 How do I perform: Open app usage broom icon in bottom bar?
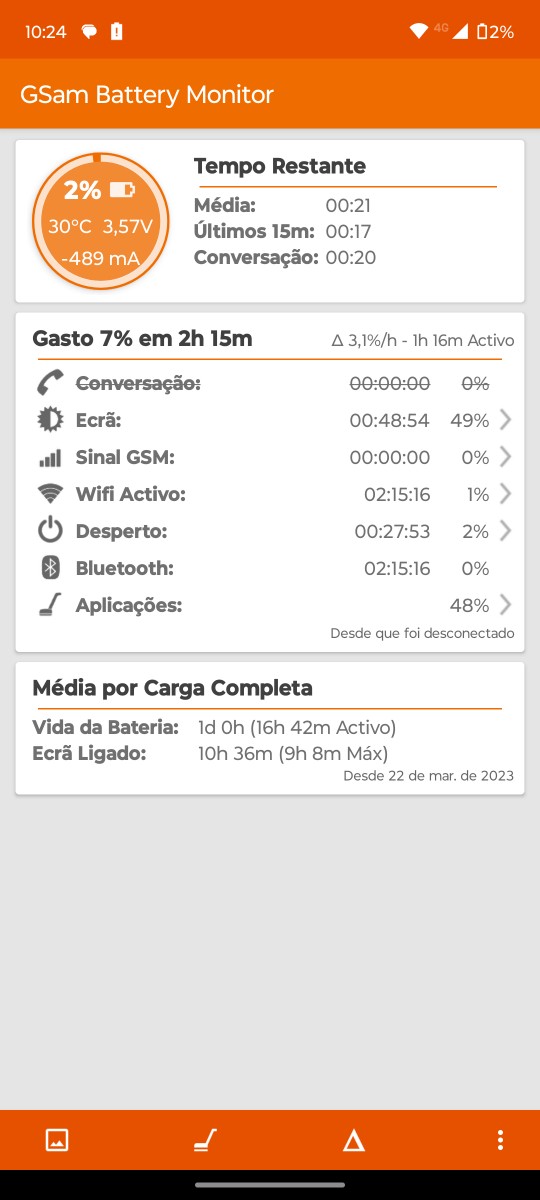pos(204,1140)
